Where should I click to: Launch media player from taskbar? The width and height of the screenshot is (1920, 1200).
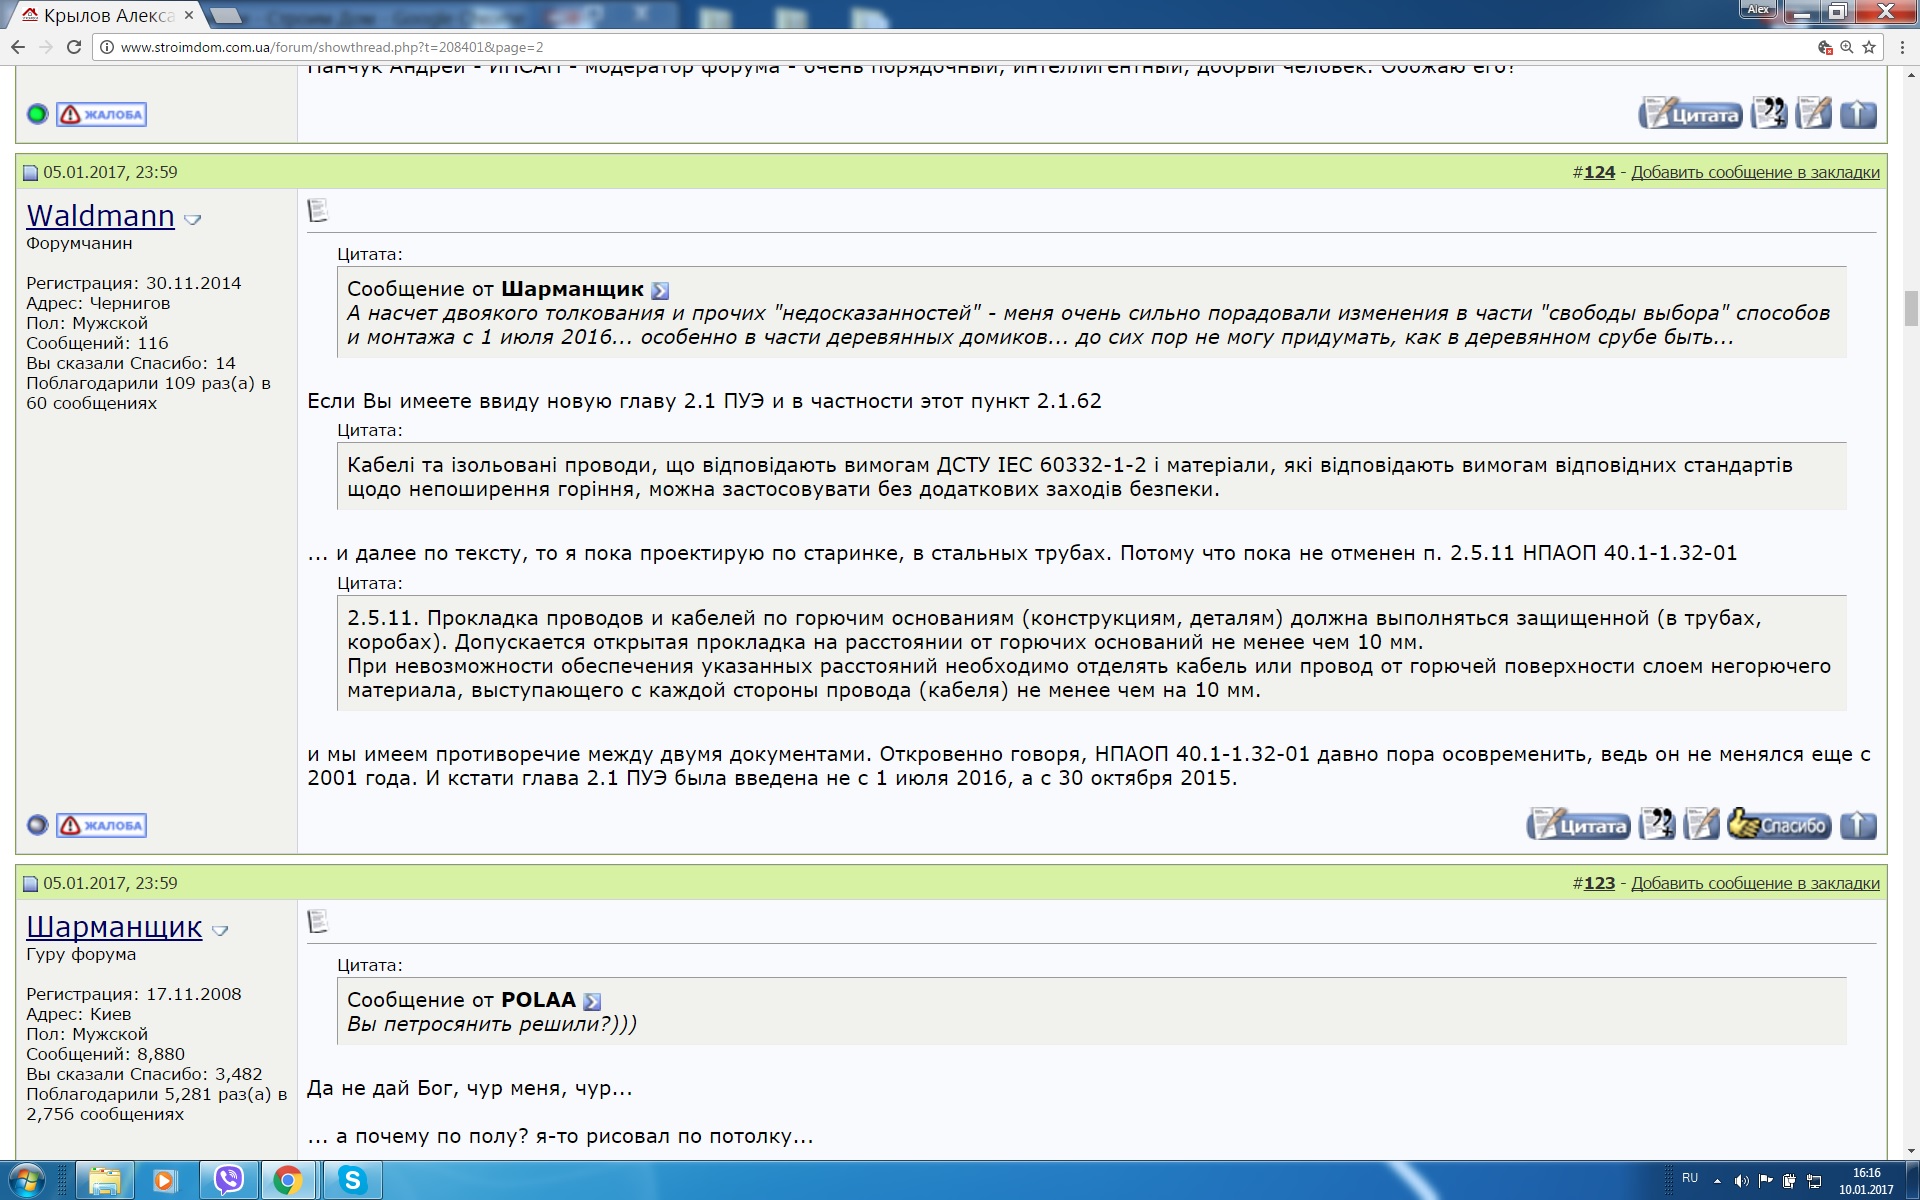tap(164, 1181)
